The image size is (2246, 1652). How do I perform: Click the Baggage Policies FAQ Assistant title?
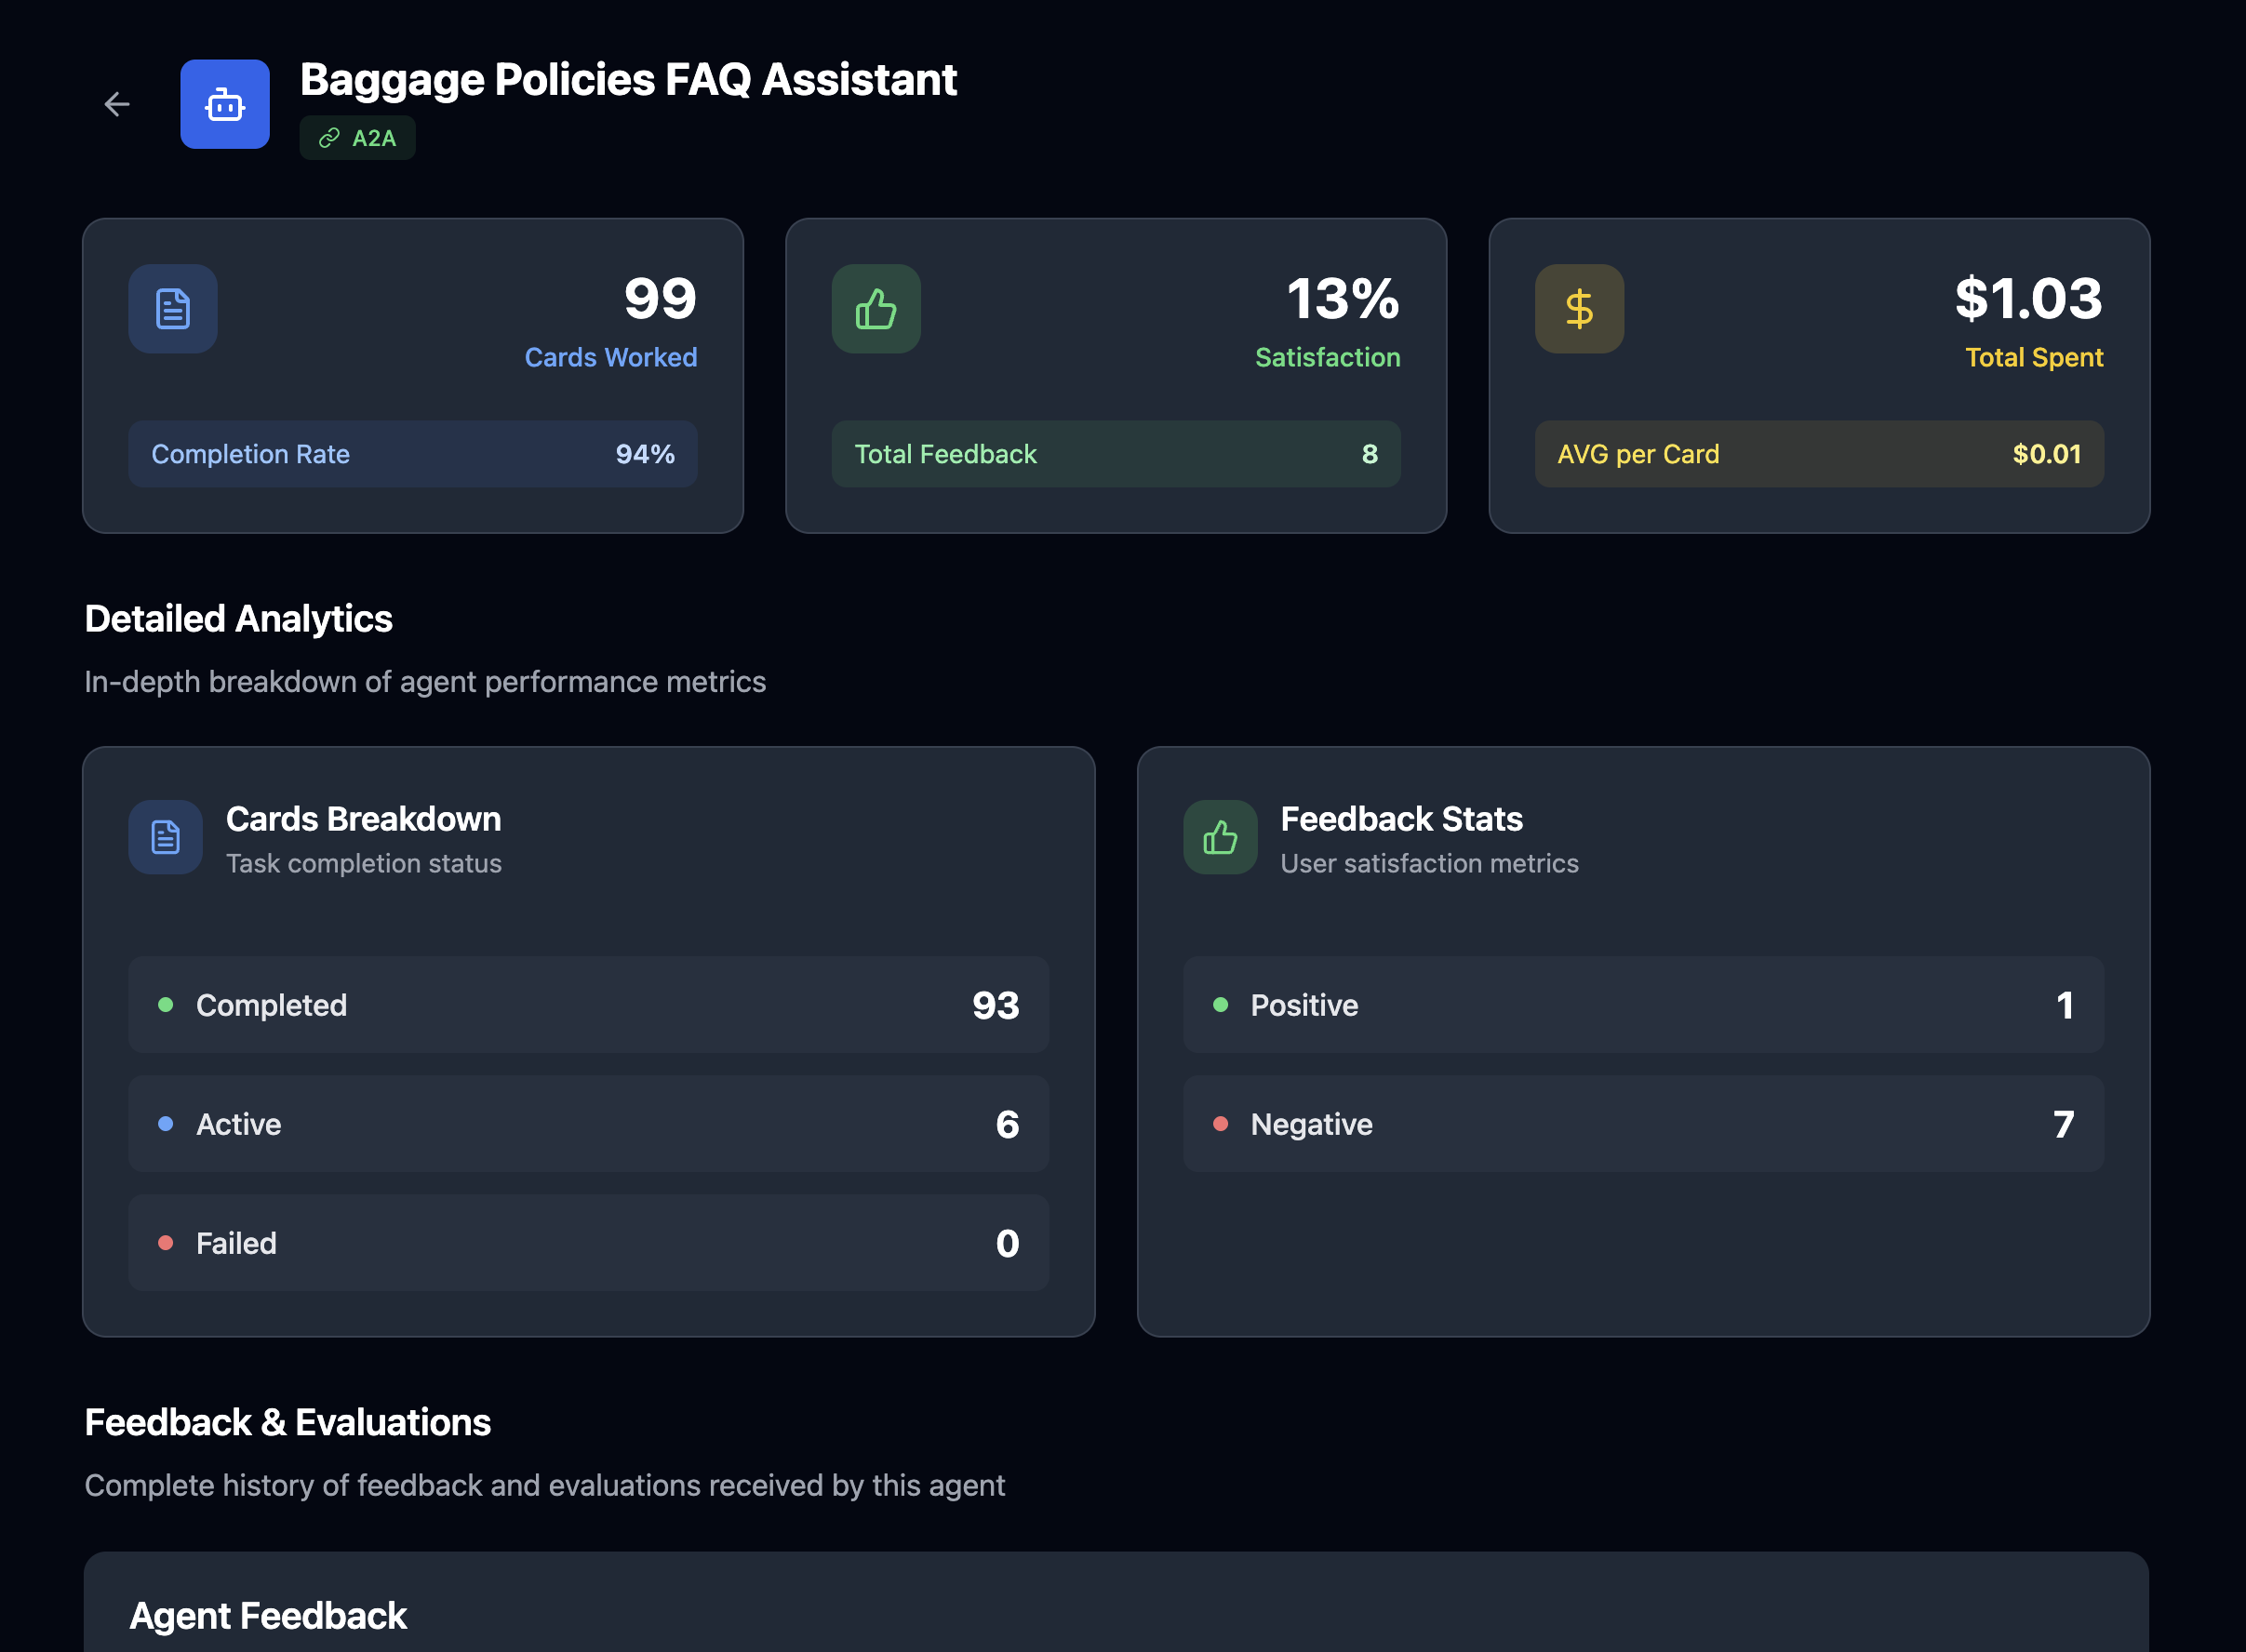point(628,80)
